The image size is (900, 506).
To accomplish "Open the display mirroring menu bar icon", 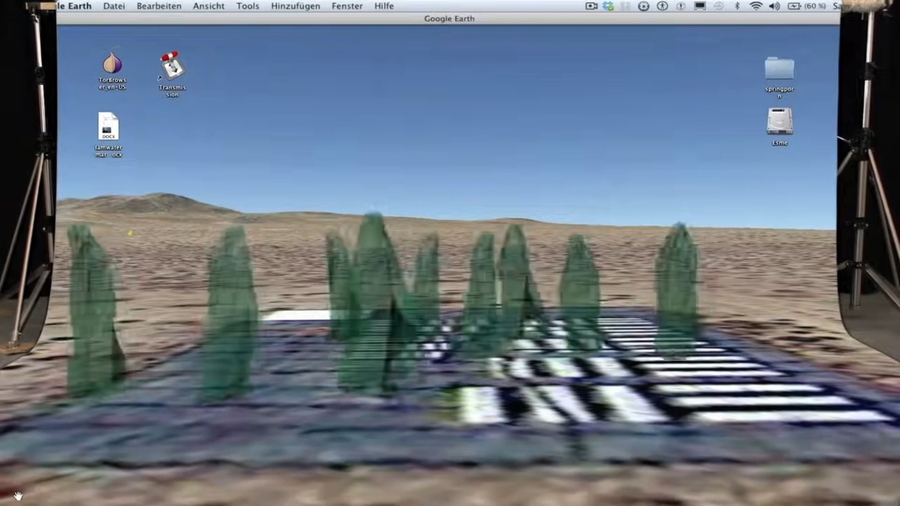I will pyautogui.click(x=700, y=6).
